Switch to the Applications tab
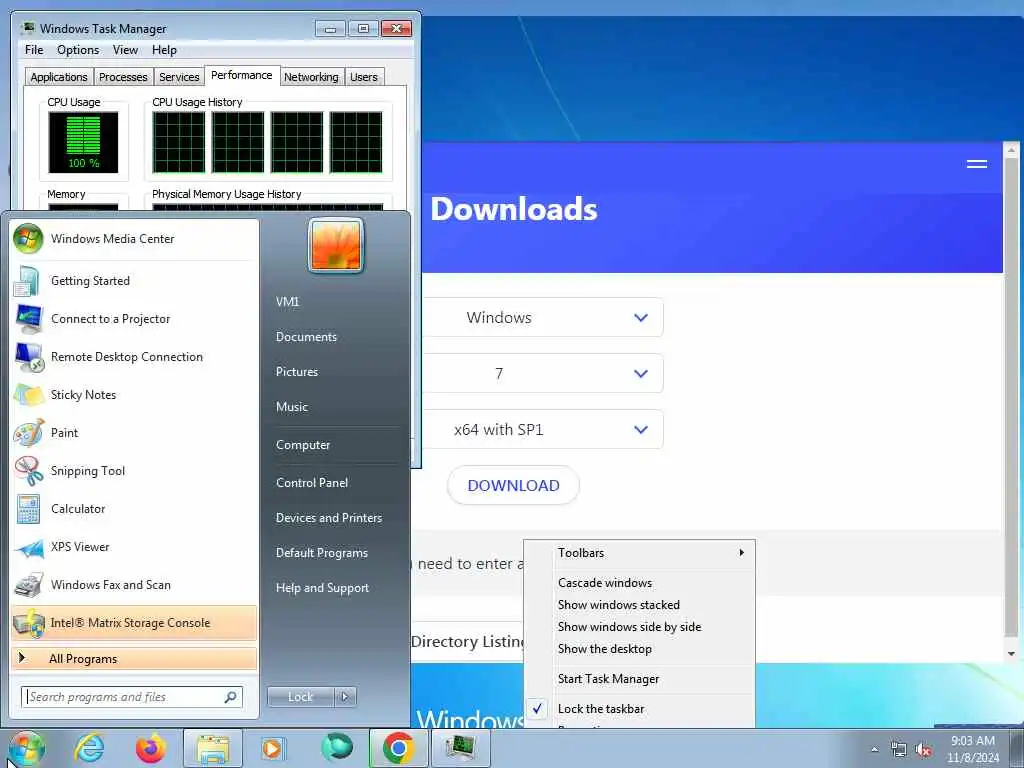Viewport: 1024px width, 768px height. (x=59, y=77)
